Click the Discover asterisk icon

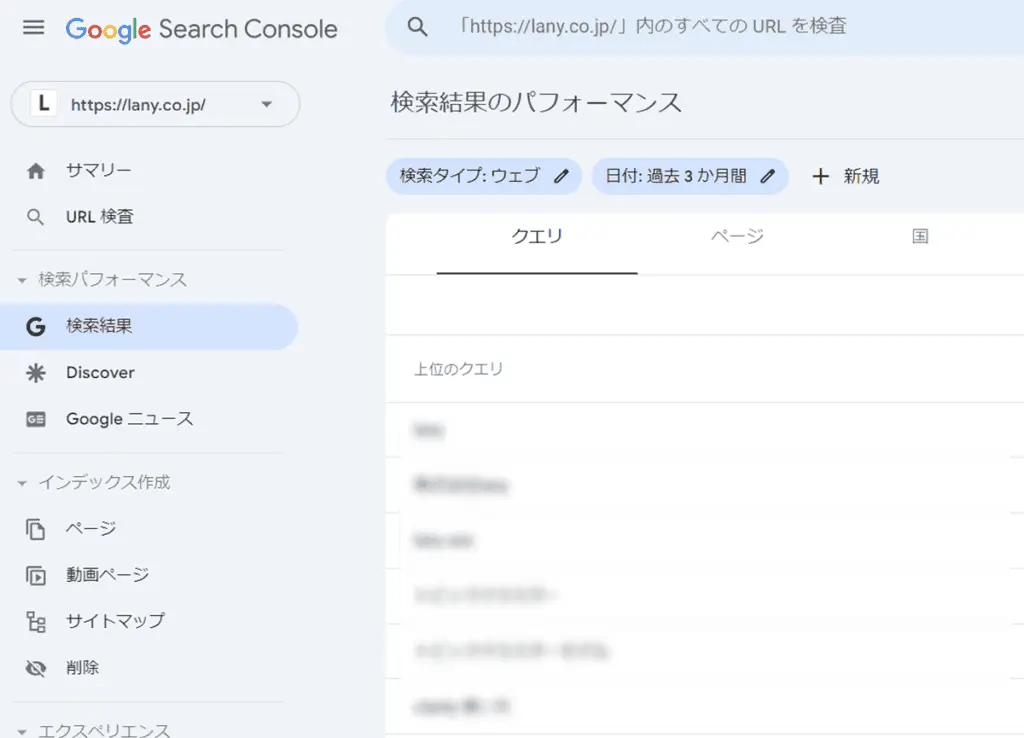point(36,373)
